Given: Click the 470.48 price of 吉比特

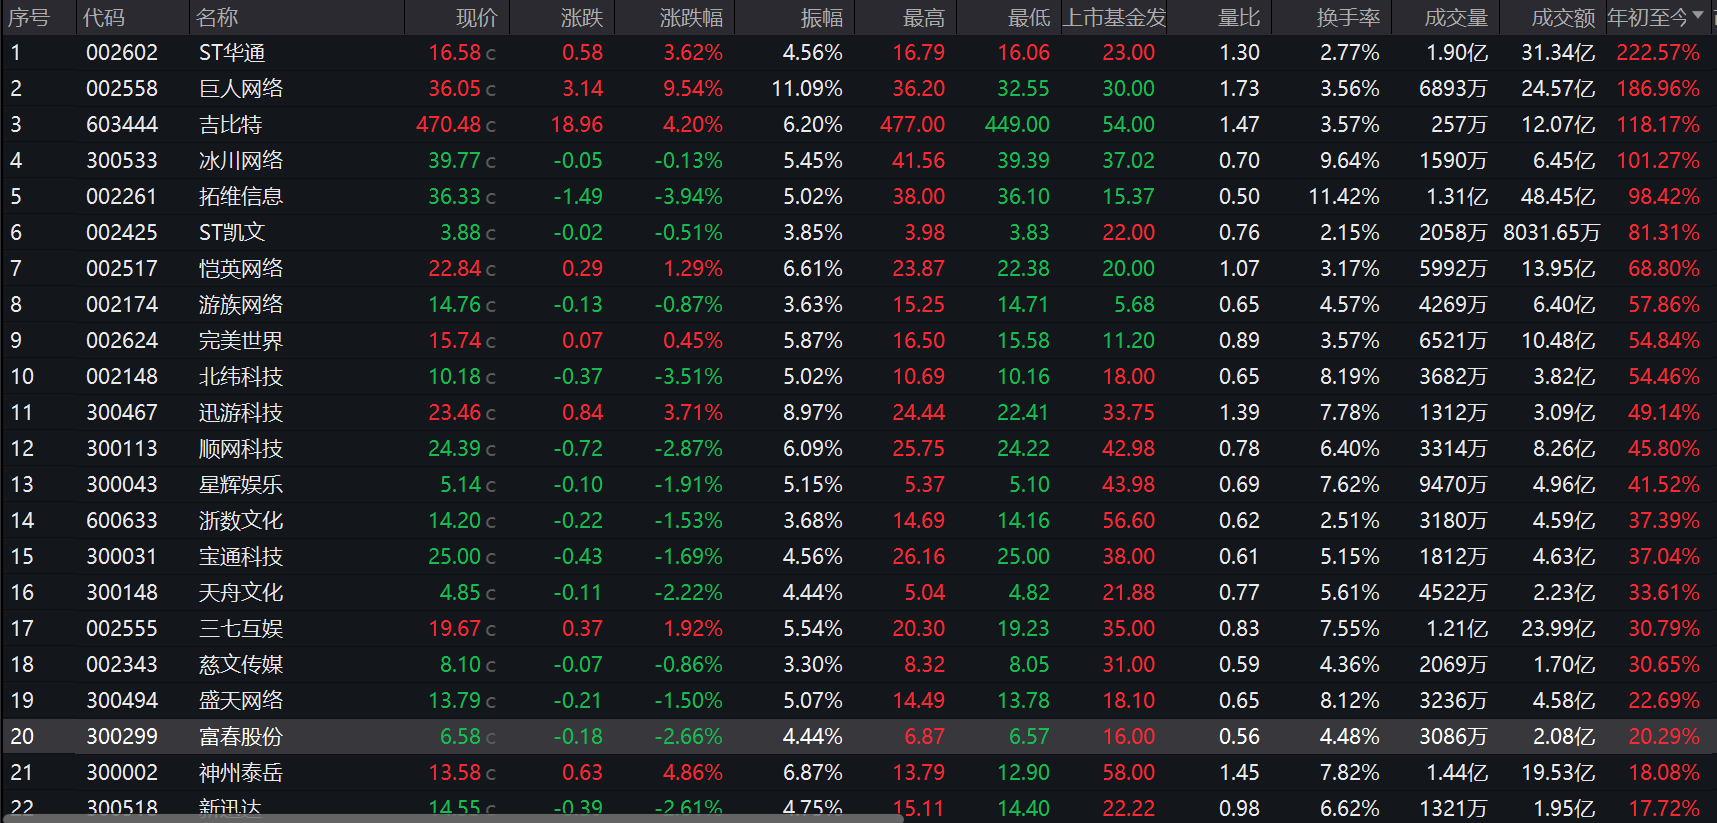Looking at the screenshot, I should click(449, 124).
